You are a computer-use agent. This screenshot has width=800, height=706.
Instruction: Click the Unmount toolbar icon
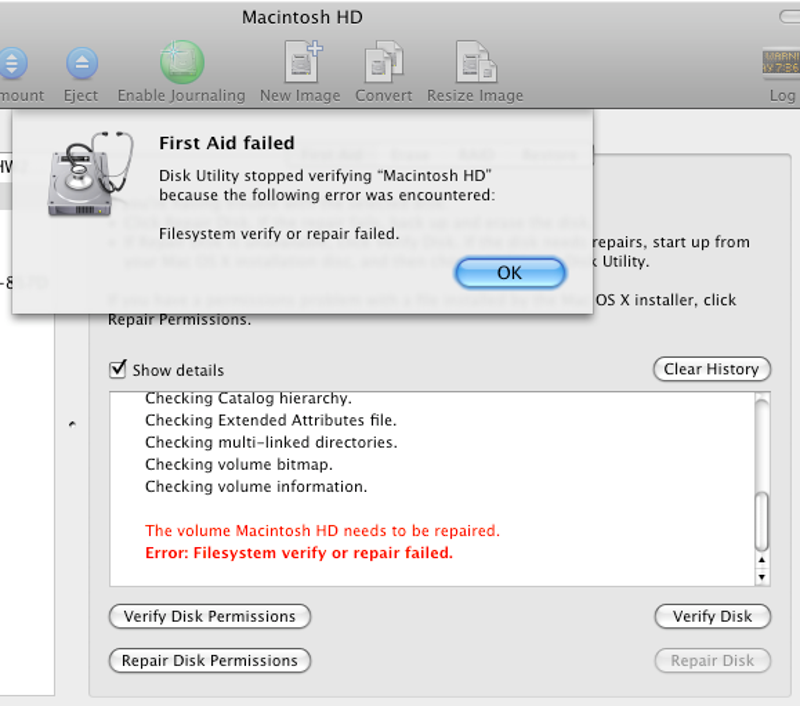click(12, 63)
